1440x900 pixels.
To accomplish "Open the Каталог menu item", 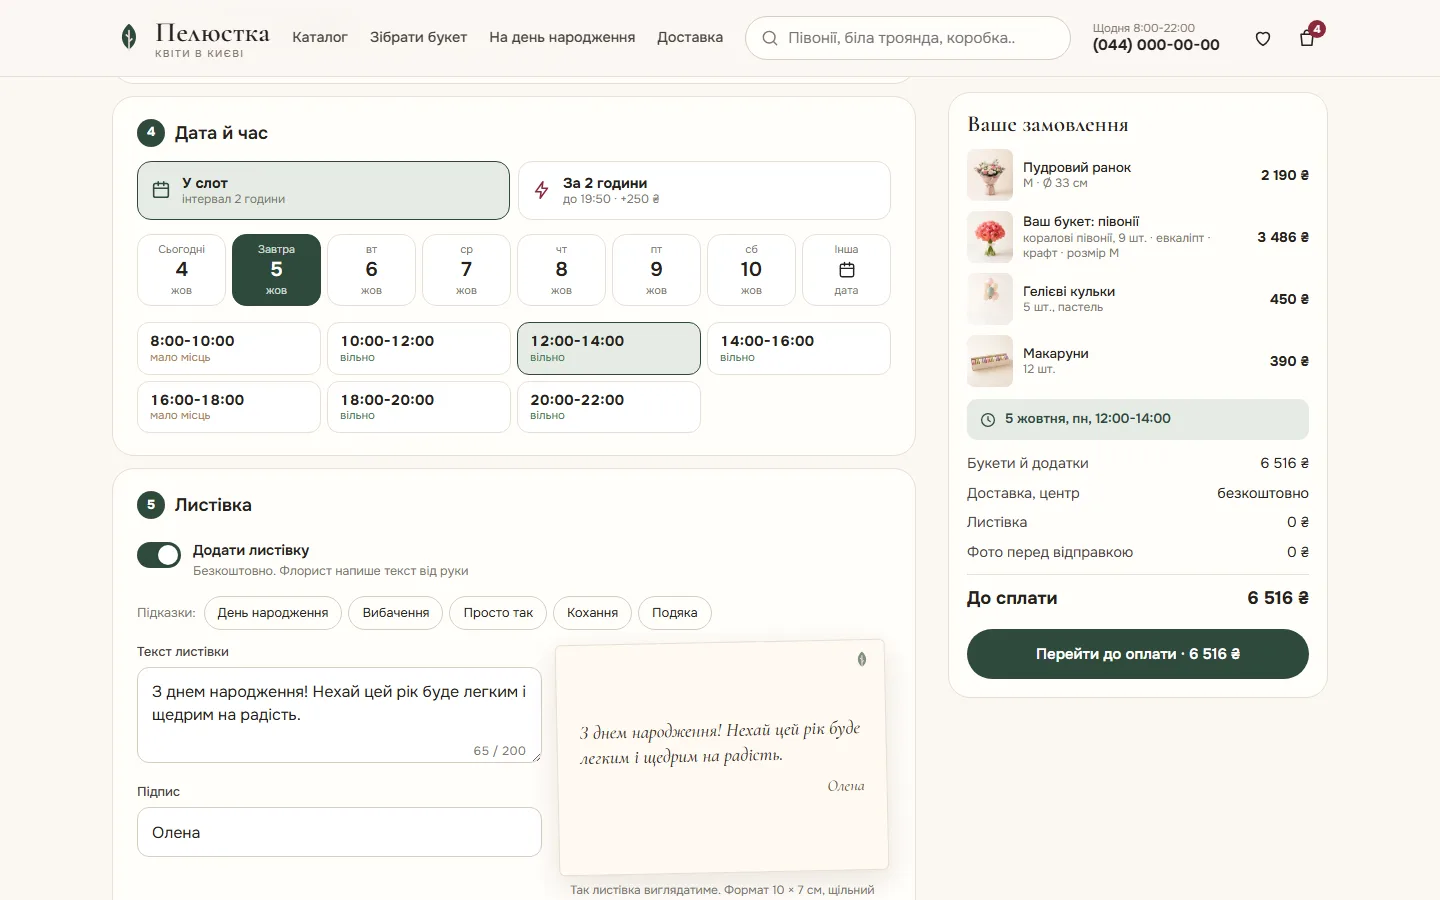I will [x=320, y=37].
